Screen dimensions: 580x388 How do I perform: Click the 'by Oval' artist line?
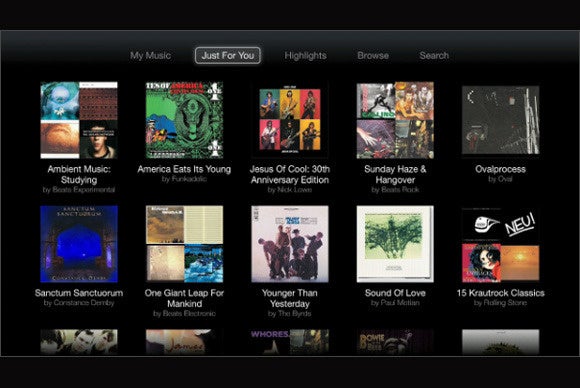click(x=500, y=179)
